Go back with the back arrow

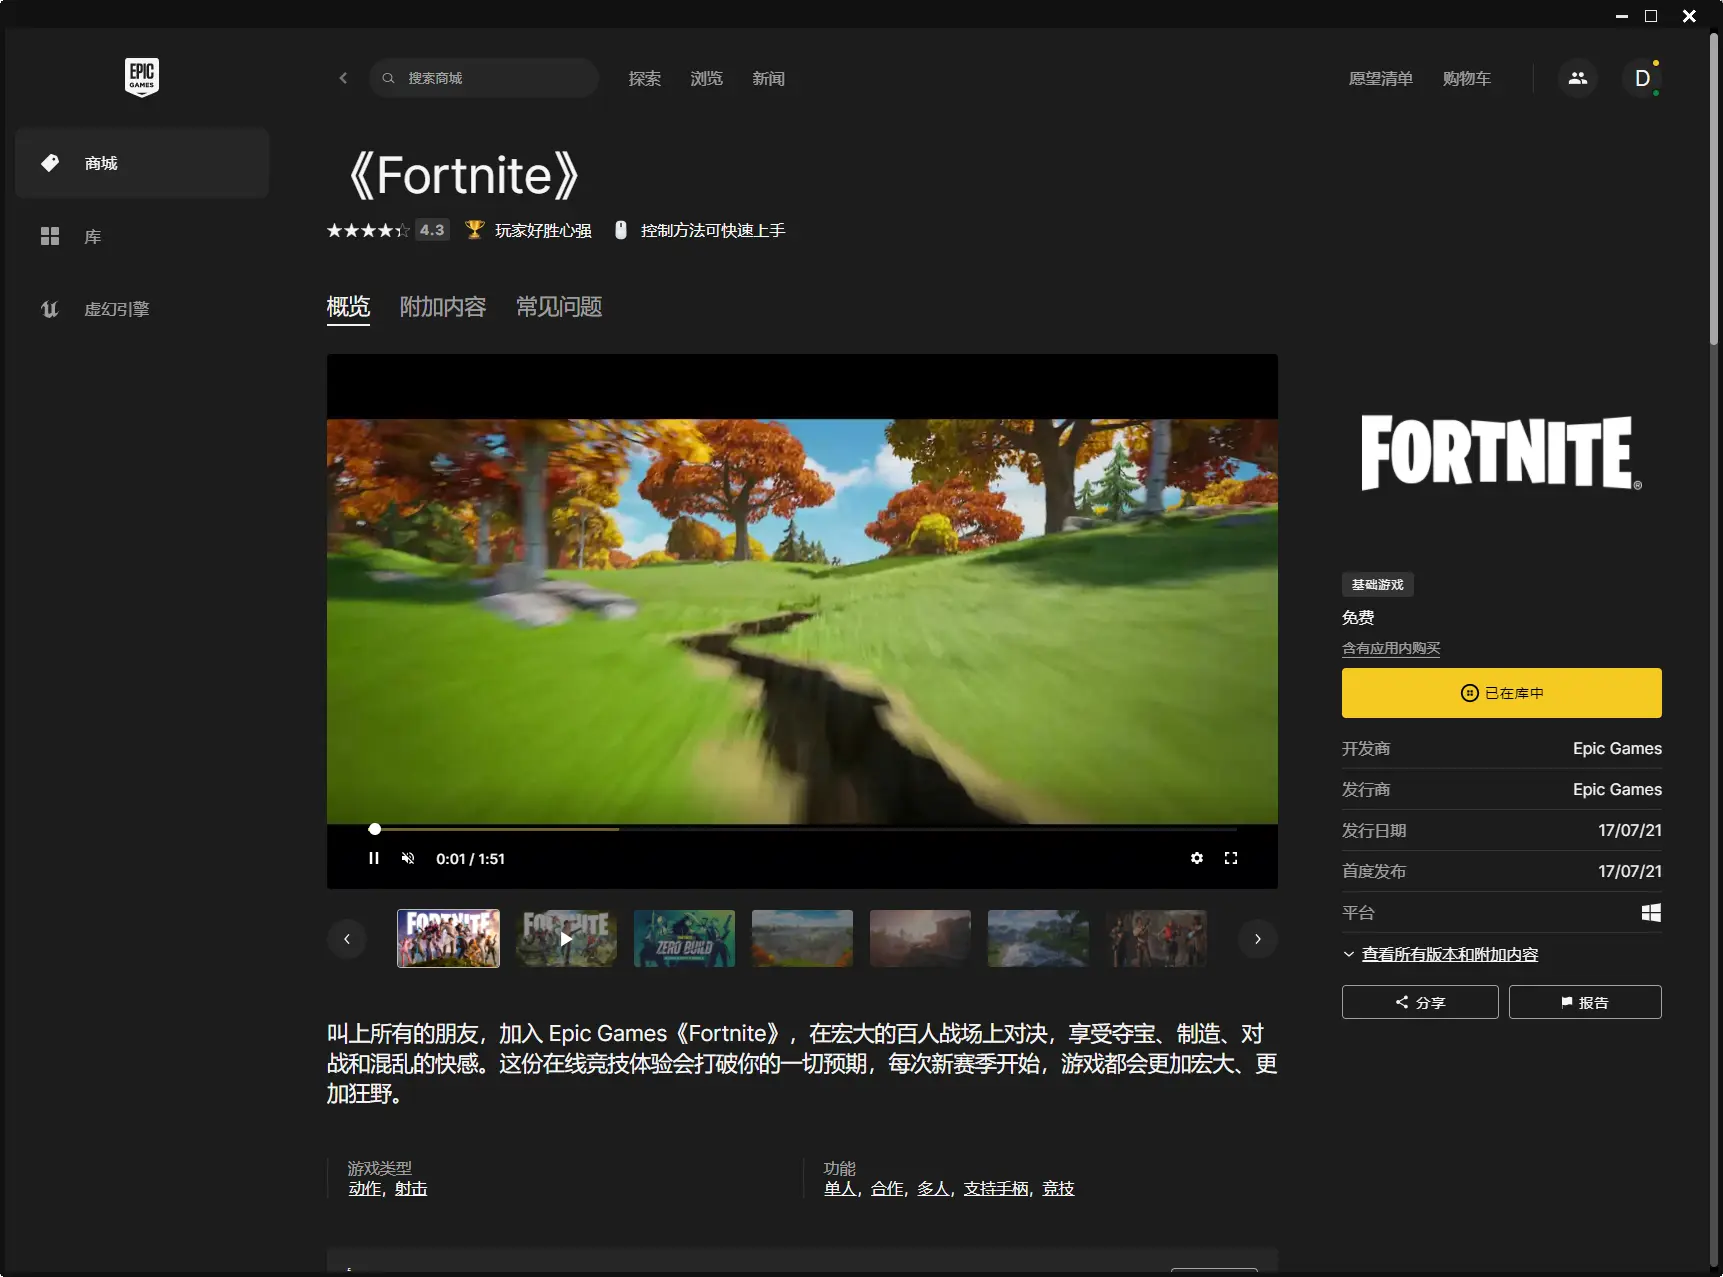click(x=343, y=78)
